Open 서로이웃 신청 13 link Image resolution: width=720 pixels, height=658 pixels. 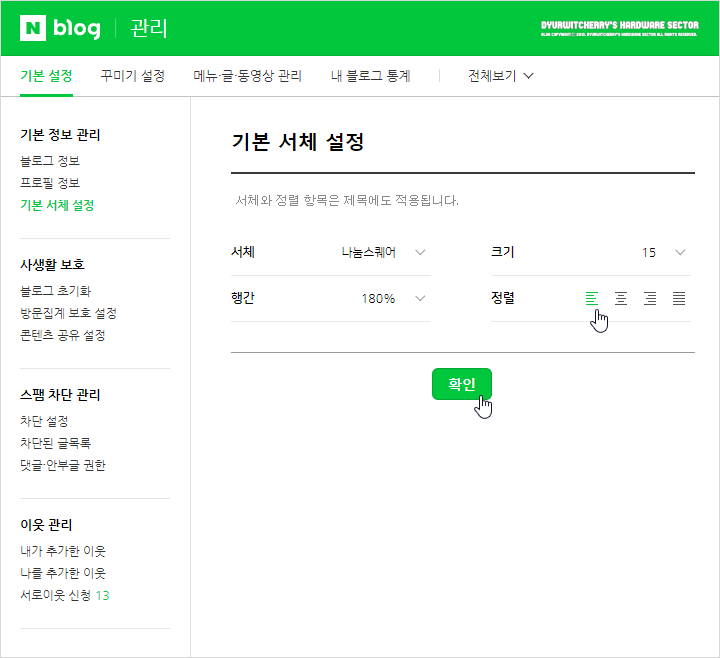coord(65,596)
